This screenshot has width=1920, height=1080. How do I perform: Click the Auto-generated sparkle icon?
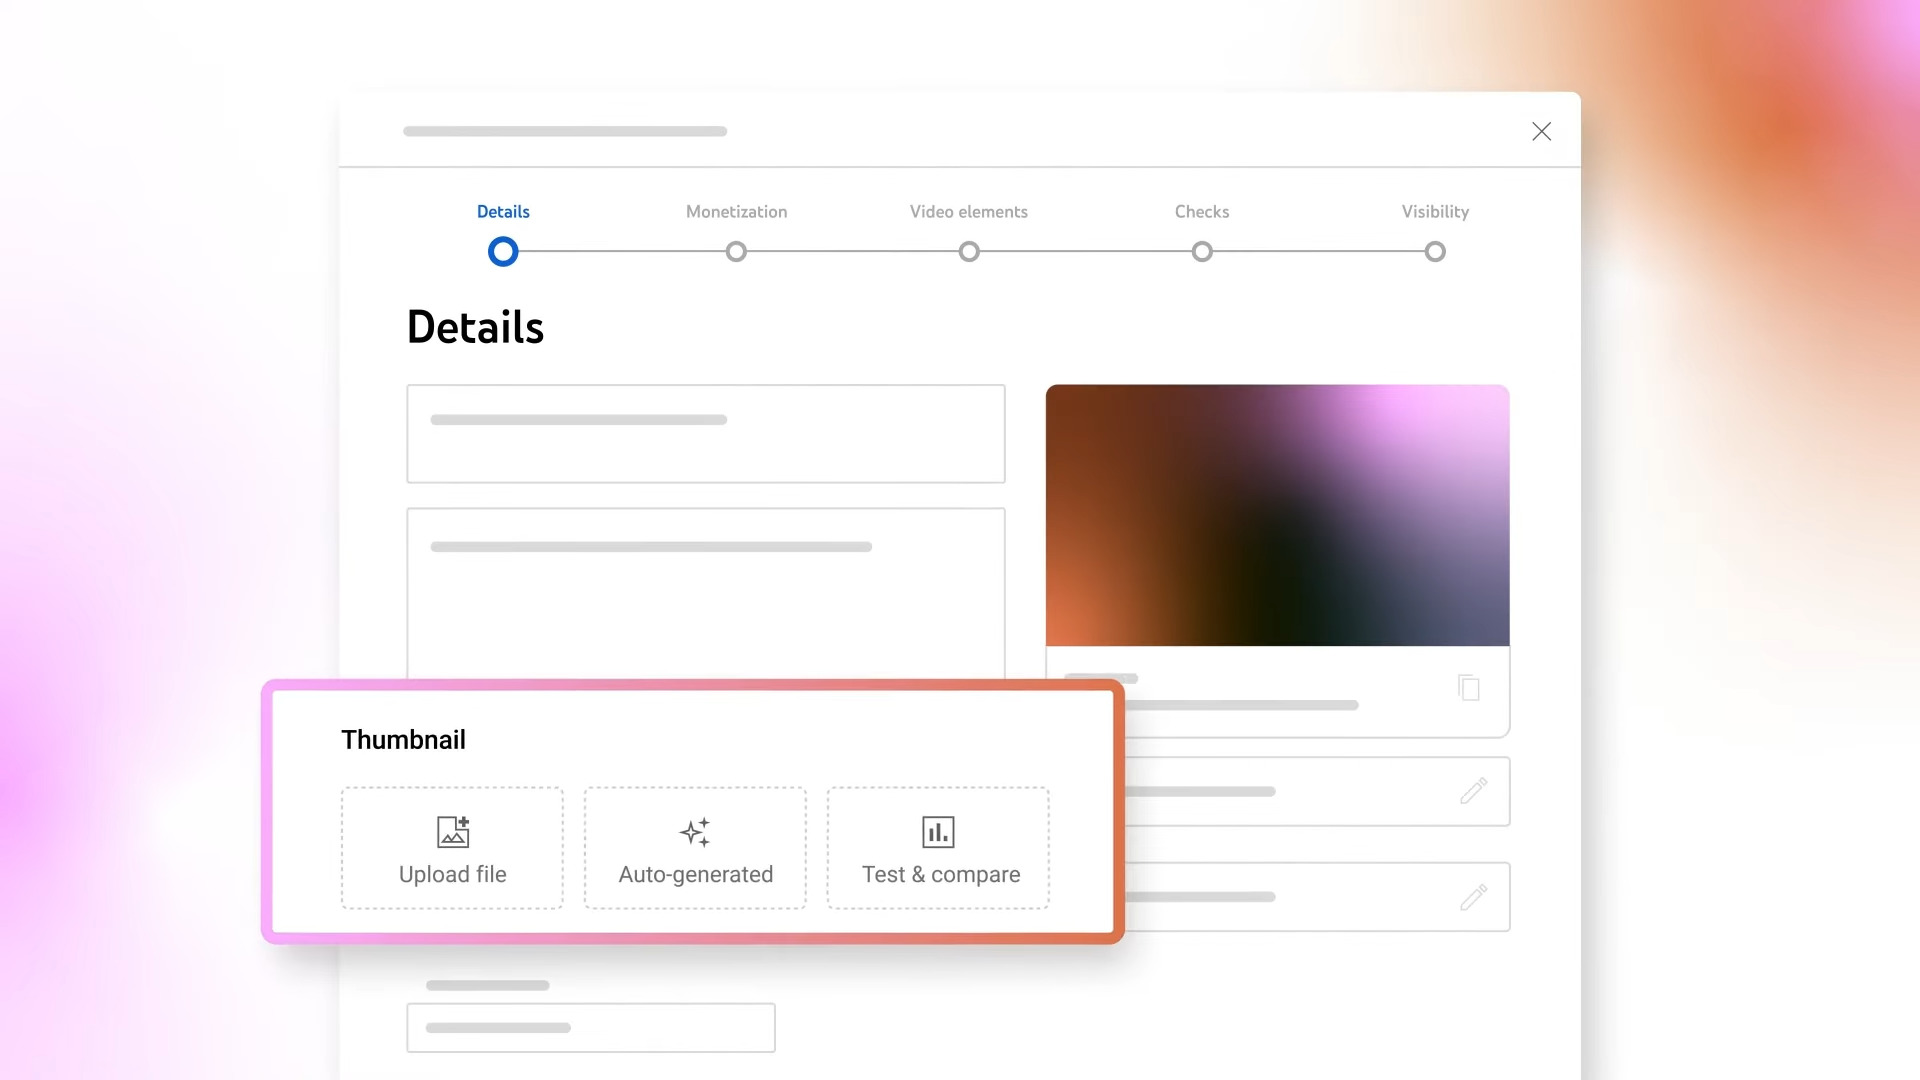(695, 832)
